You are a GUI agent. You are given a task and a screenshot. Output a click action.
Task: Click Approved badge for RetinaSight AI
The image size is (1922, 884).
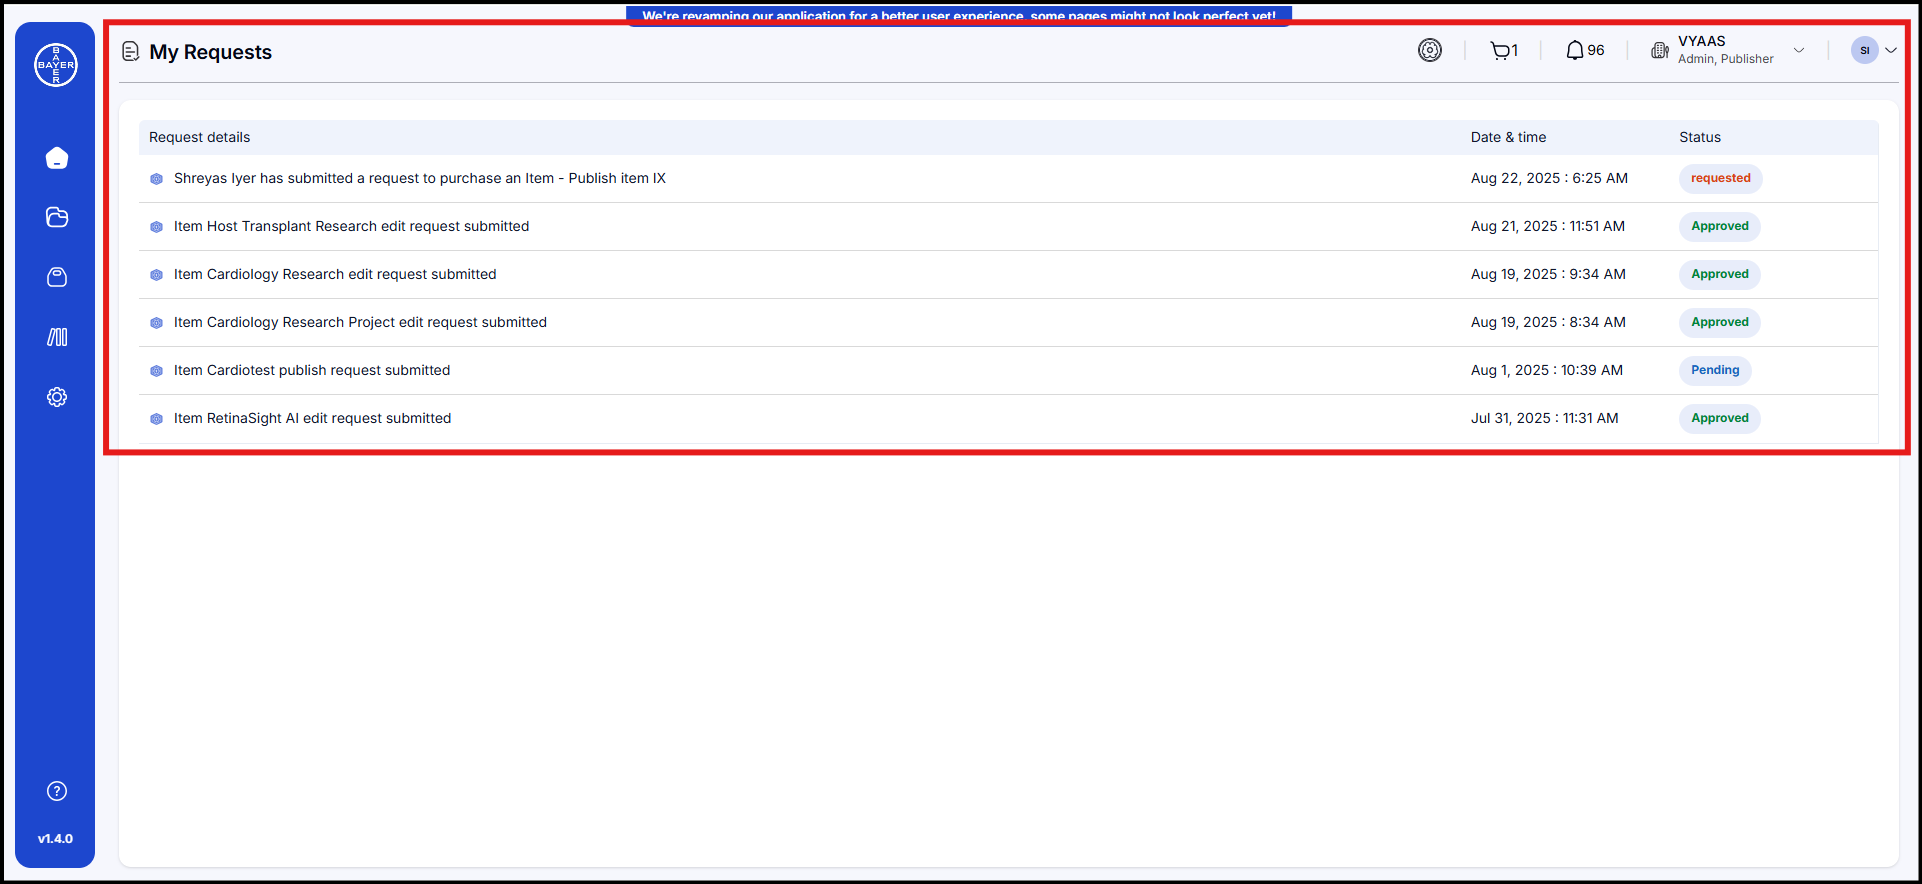coord(1720,418)
